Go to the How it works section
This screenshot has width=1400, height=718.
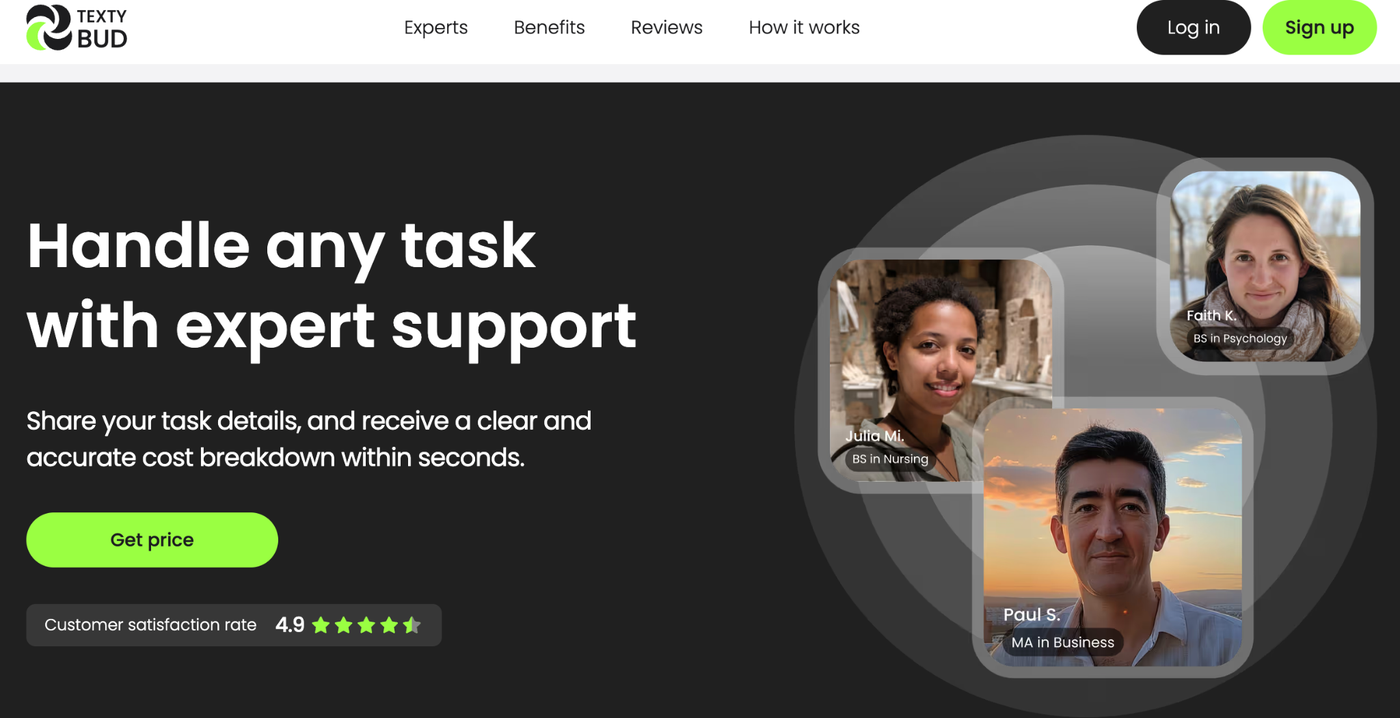point(804,27)
